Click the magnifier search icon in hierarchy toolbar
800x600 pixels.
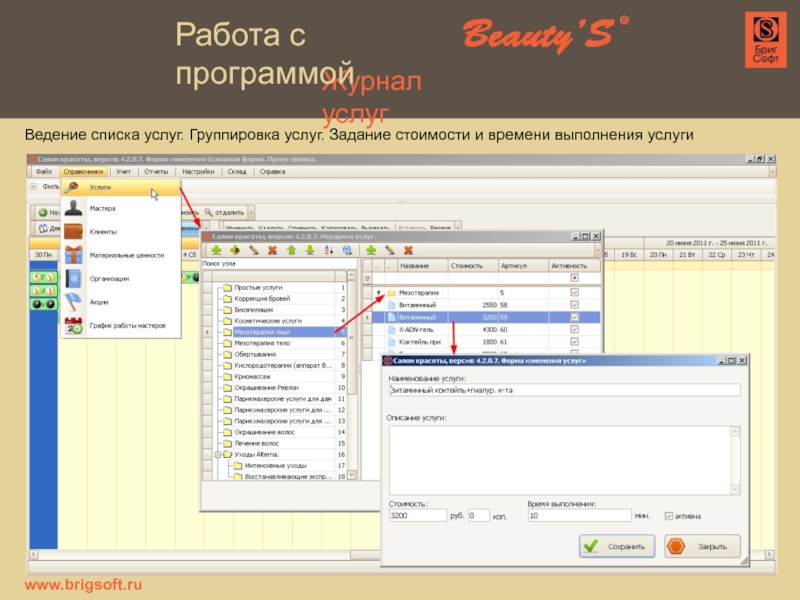point(347,250)
